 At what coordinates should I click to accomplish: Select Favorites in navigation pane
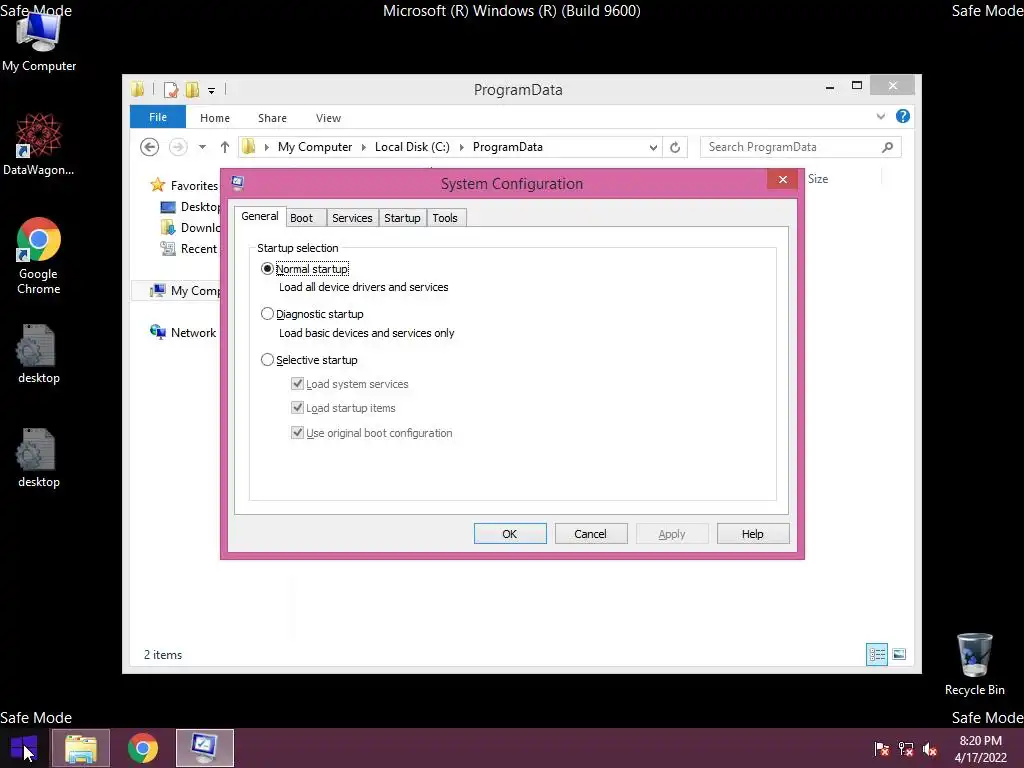(x=184, y=185)
